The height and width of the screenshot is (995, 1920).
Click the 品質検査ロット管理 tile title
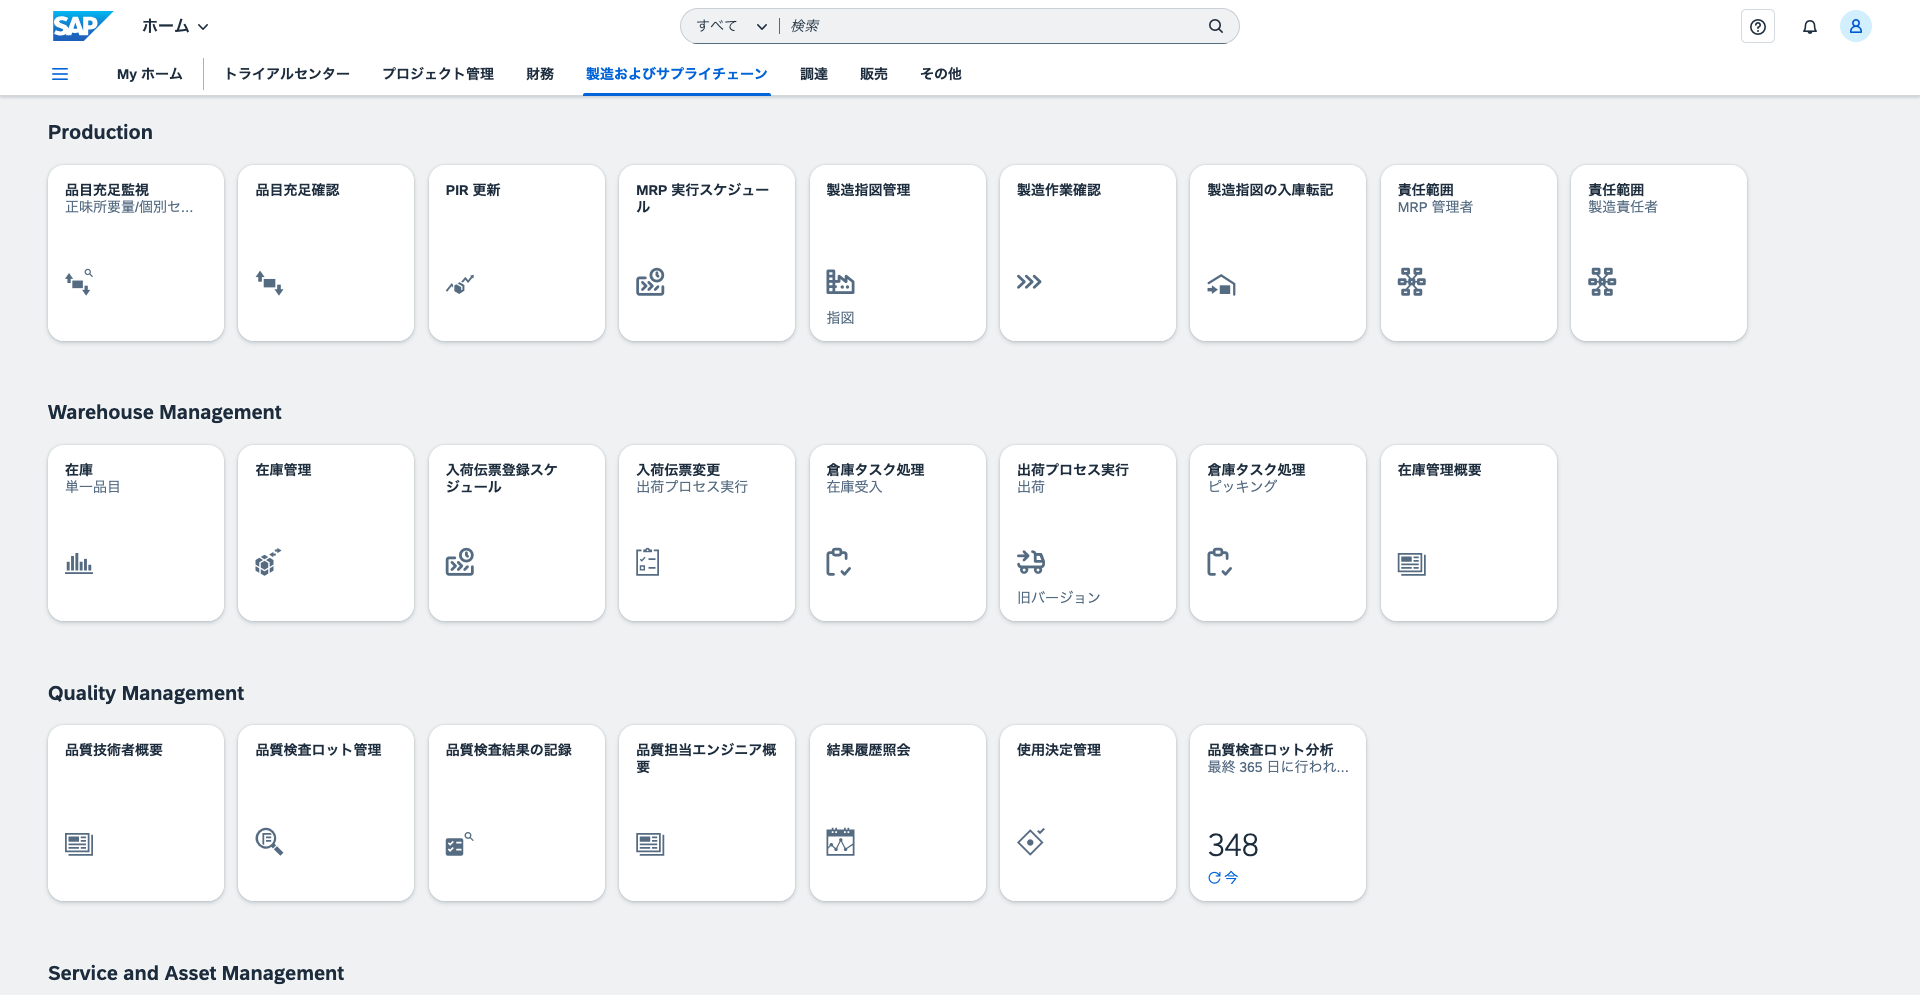click(x=318, y=750)
